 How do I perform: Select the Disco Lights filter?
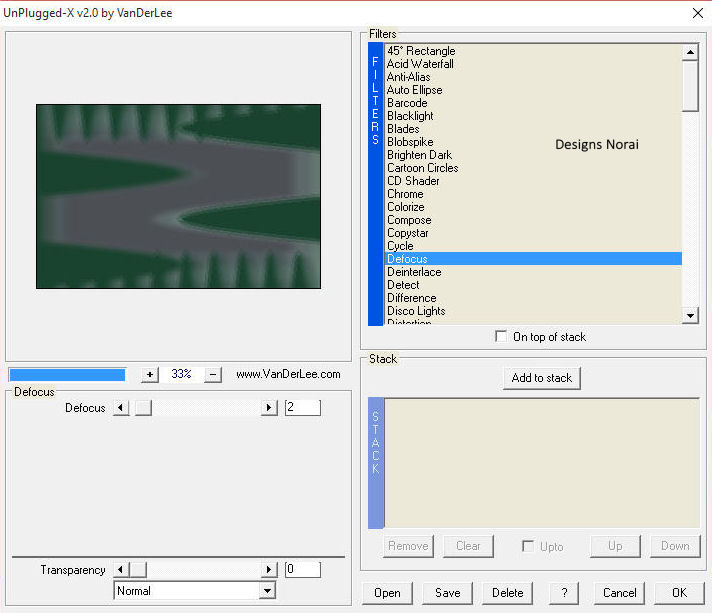[x=533, y=311]
